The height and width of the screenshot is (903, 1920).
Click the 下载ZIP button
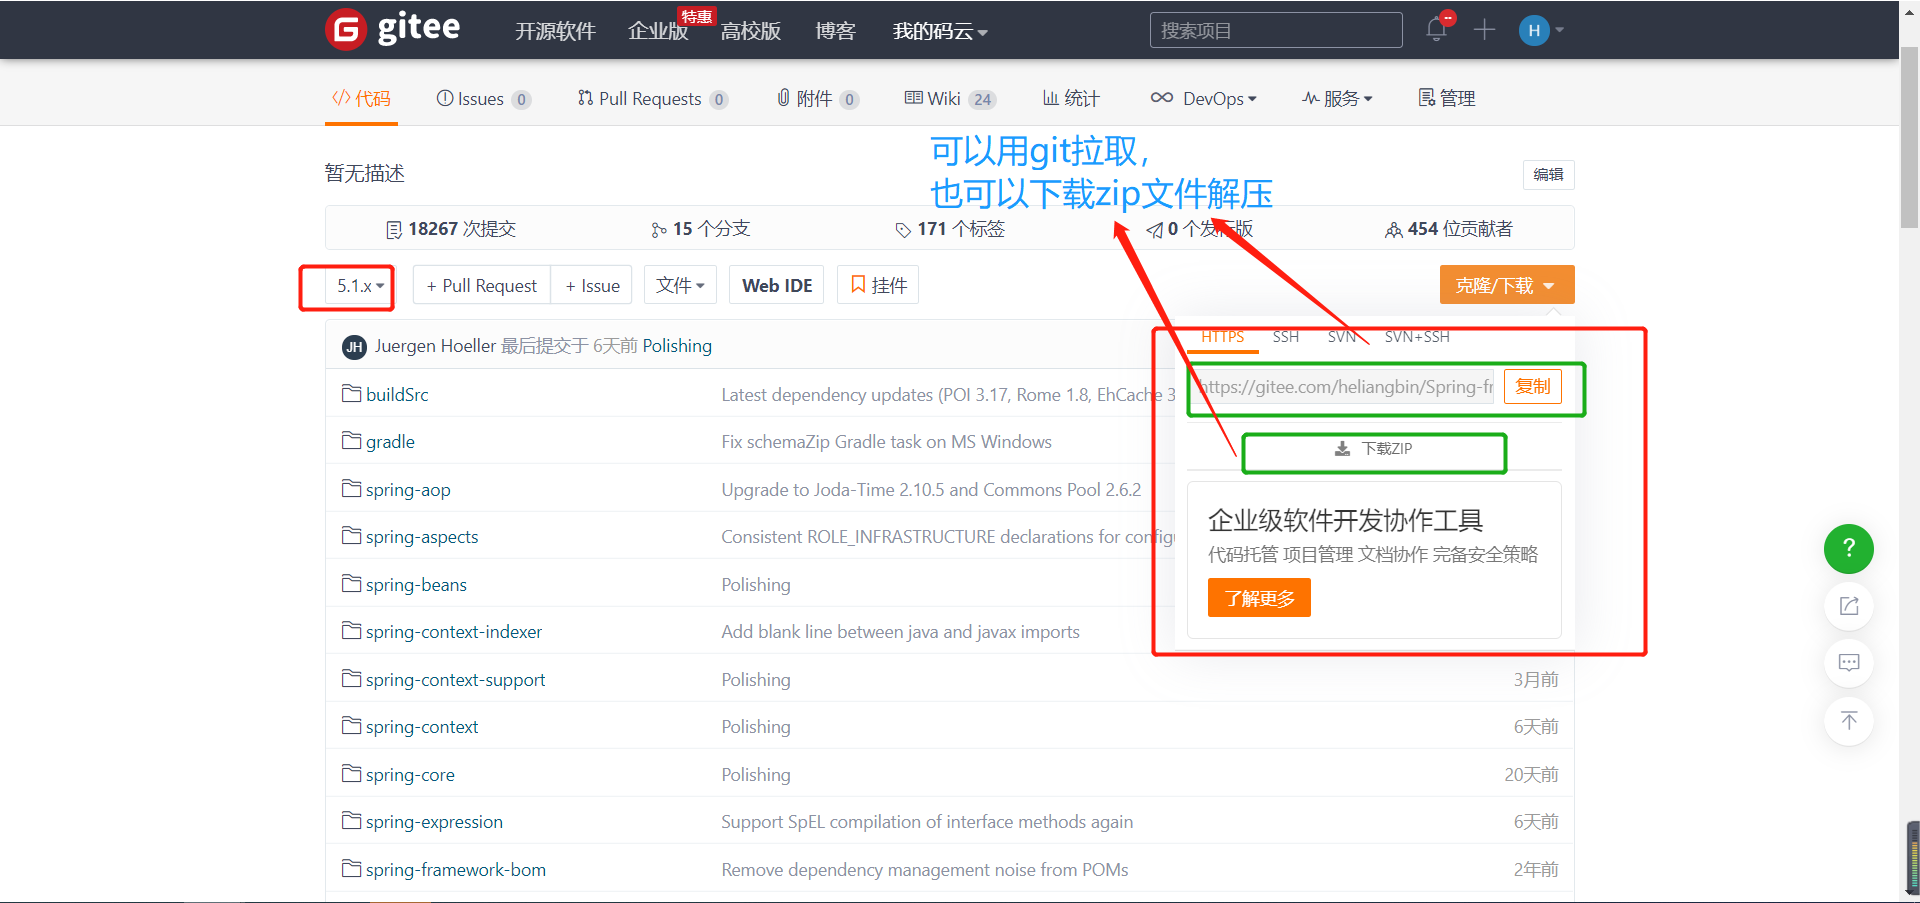click(x=1374, y=449)
